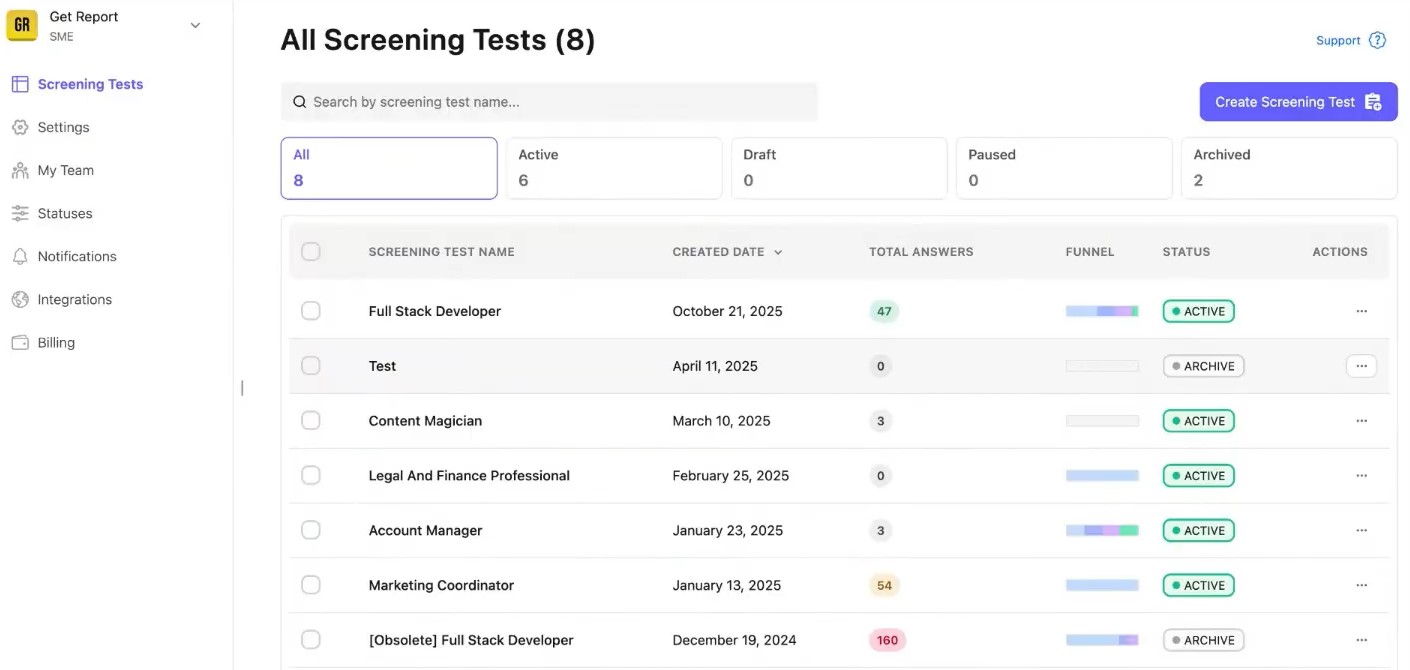The height and width of the screenshot is (670, 1410).
Task: Click the Support help question-mark icon
Action: point(1377,40)
